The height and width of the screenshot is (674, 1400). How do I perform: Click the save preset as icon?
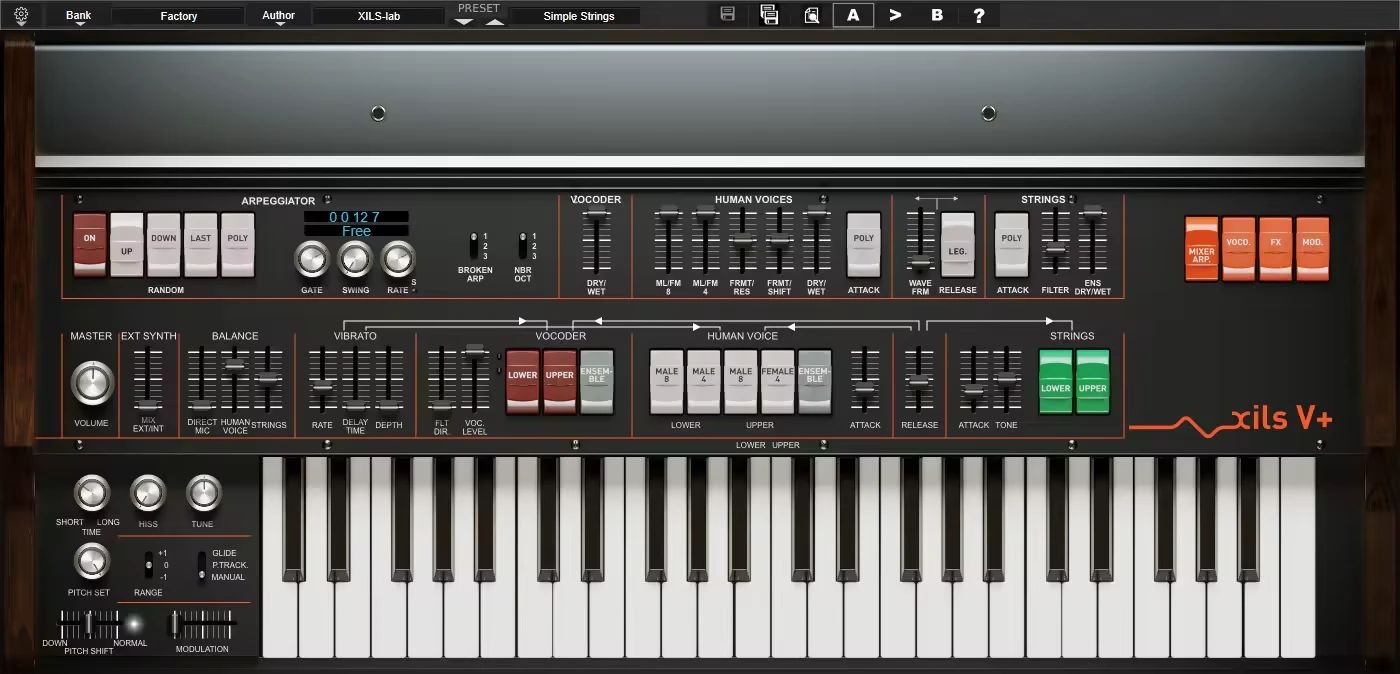click(x=769, y=15)
